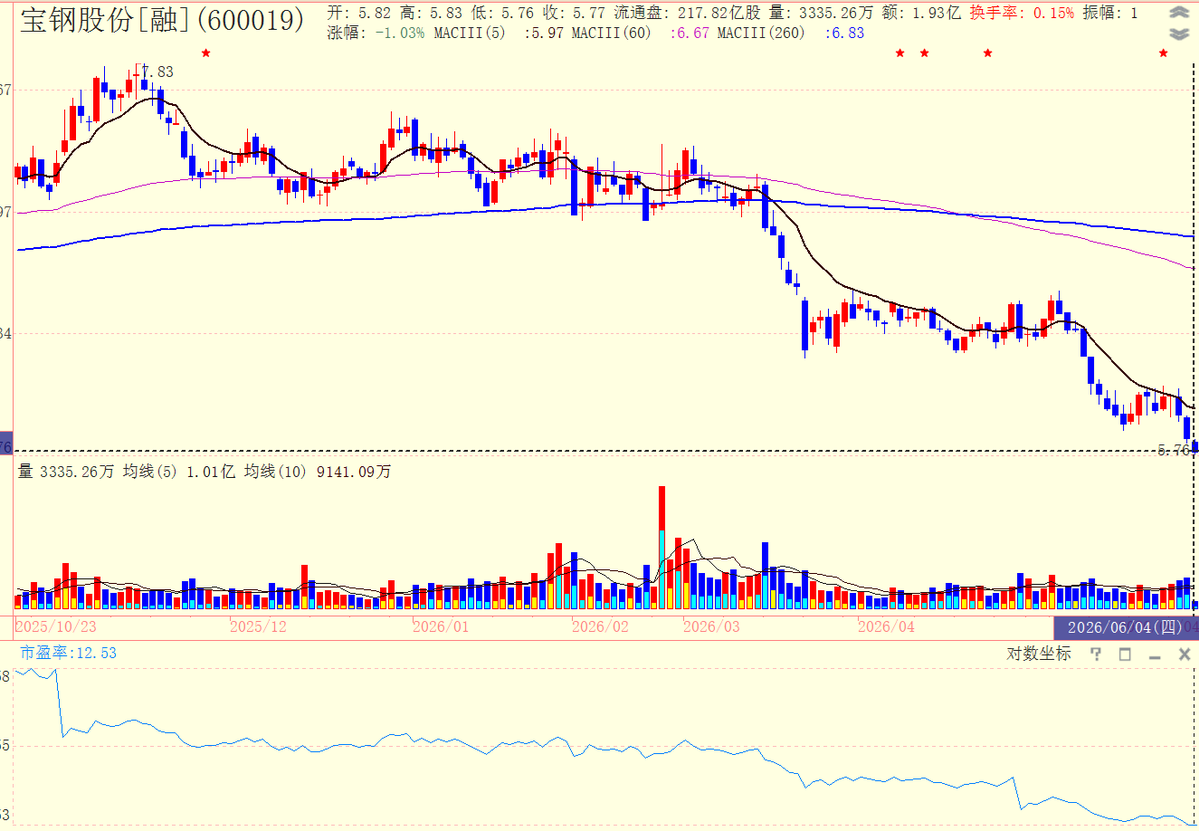This screenshot has width=1199, height=831.
Task: Click the 2025/10/23 date on time axis
Action: [56, 628]
